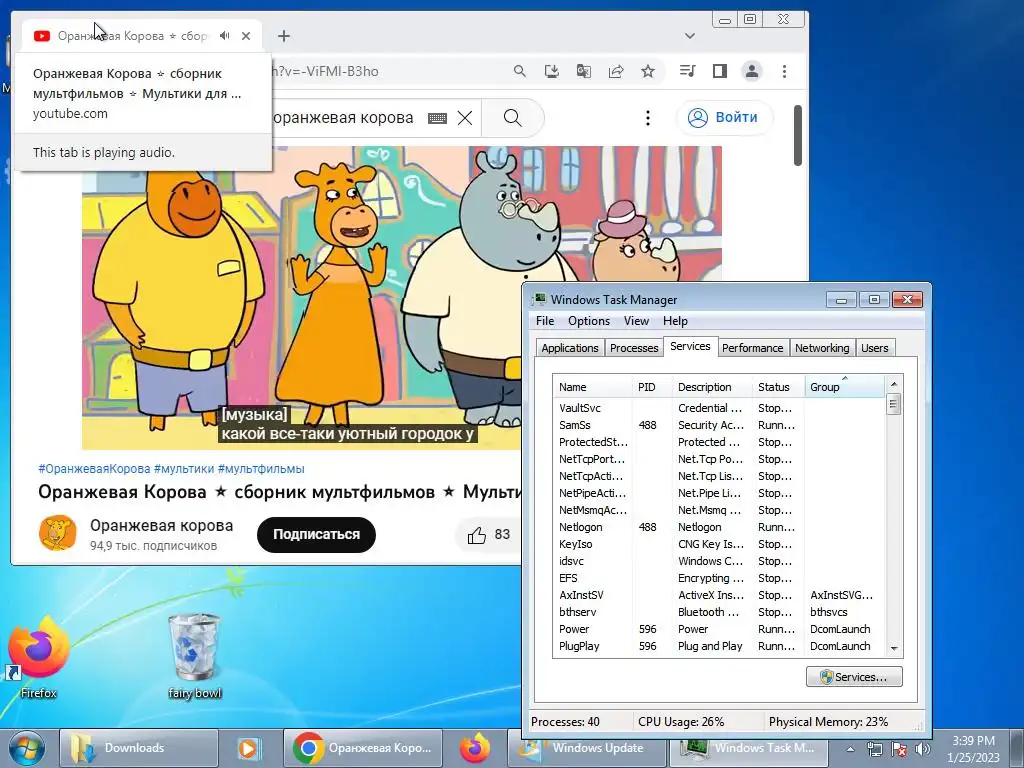Mute the tab using the speaker icon
1024x768 pixels.
point(224,36)
